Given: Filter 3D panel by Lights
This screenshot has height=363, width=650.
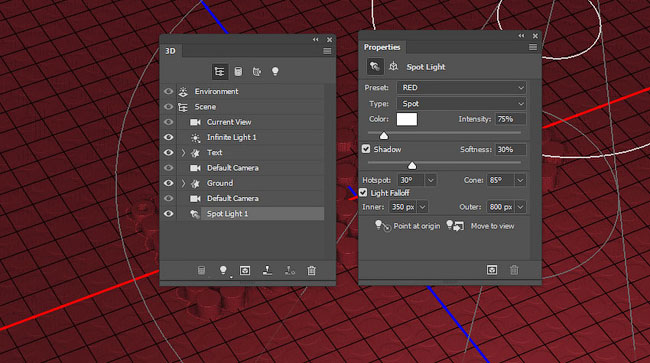Looking at the screenshot, I should (x=275, y=72).
